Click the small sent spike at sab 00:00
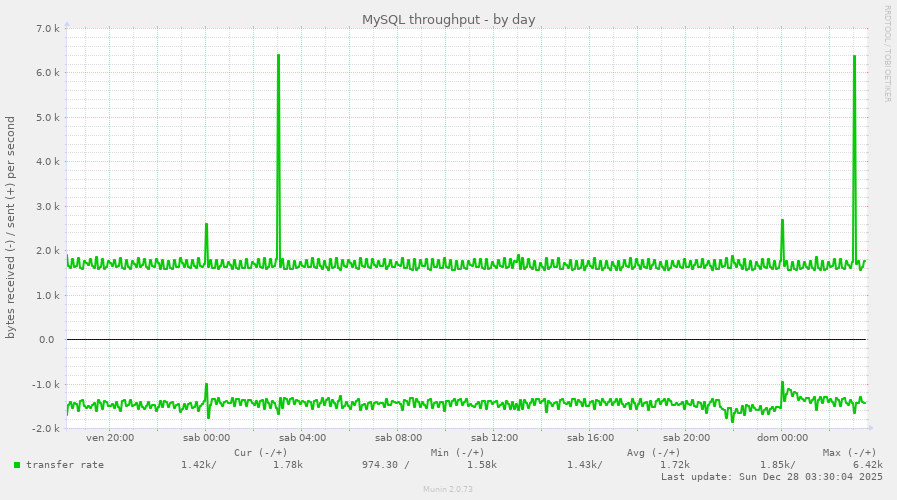Viewport: 897px width, 500px height. 207,243
